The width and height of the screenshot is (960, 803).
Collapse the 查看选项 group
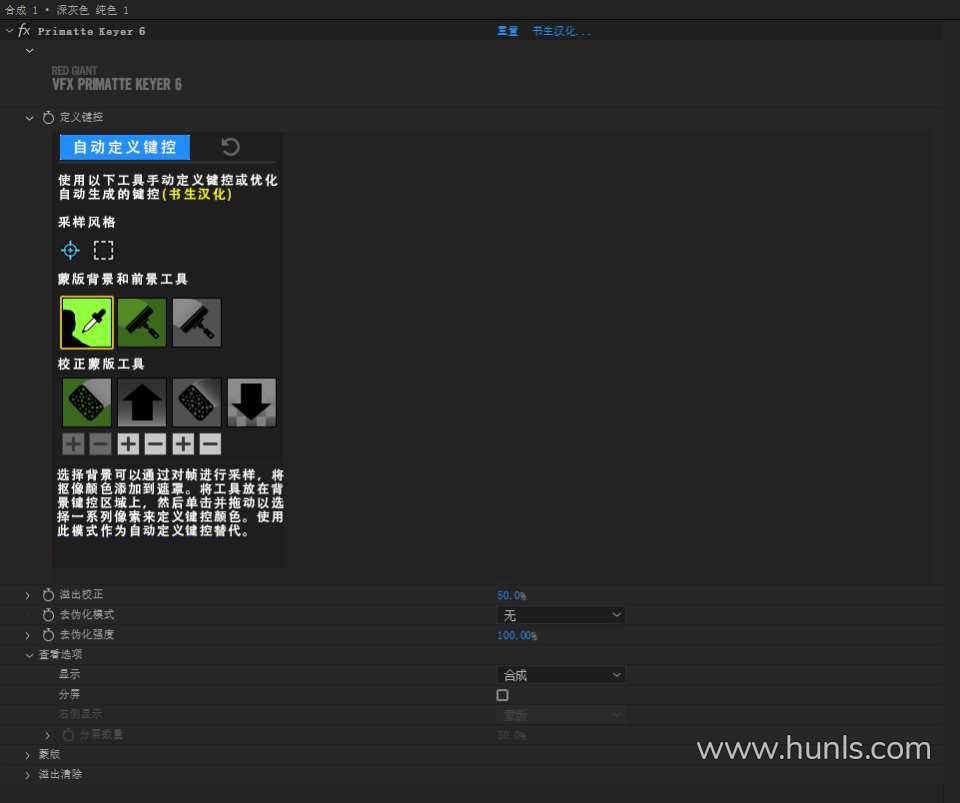(x=29, y=655)
